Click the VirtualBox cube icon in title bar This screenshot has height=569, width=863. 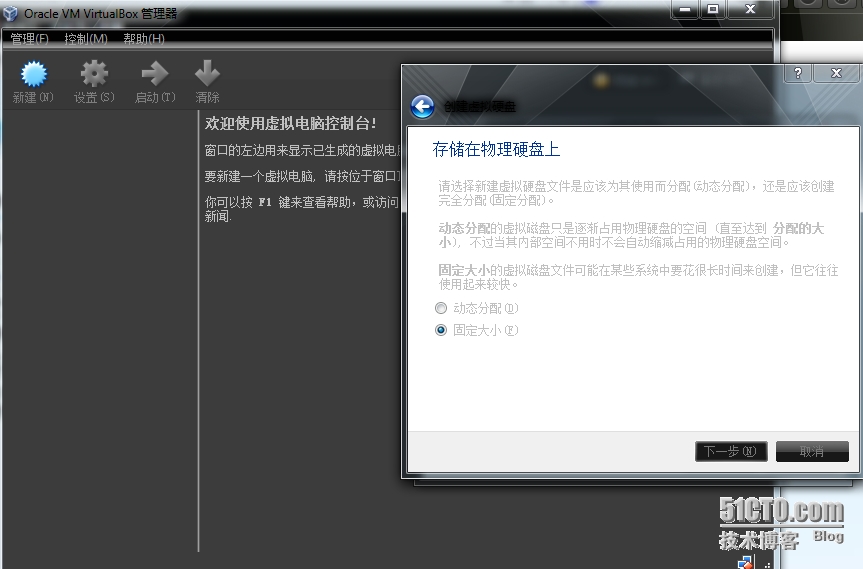10,13
